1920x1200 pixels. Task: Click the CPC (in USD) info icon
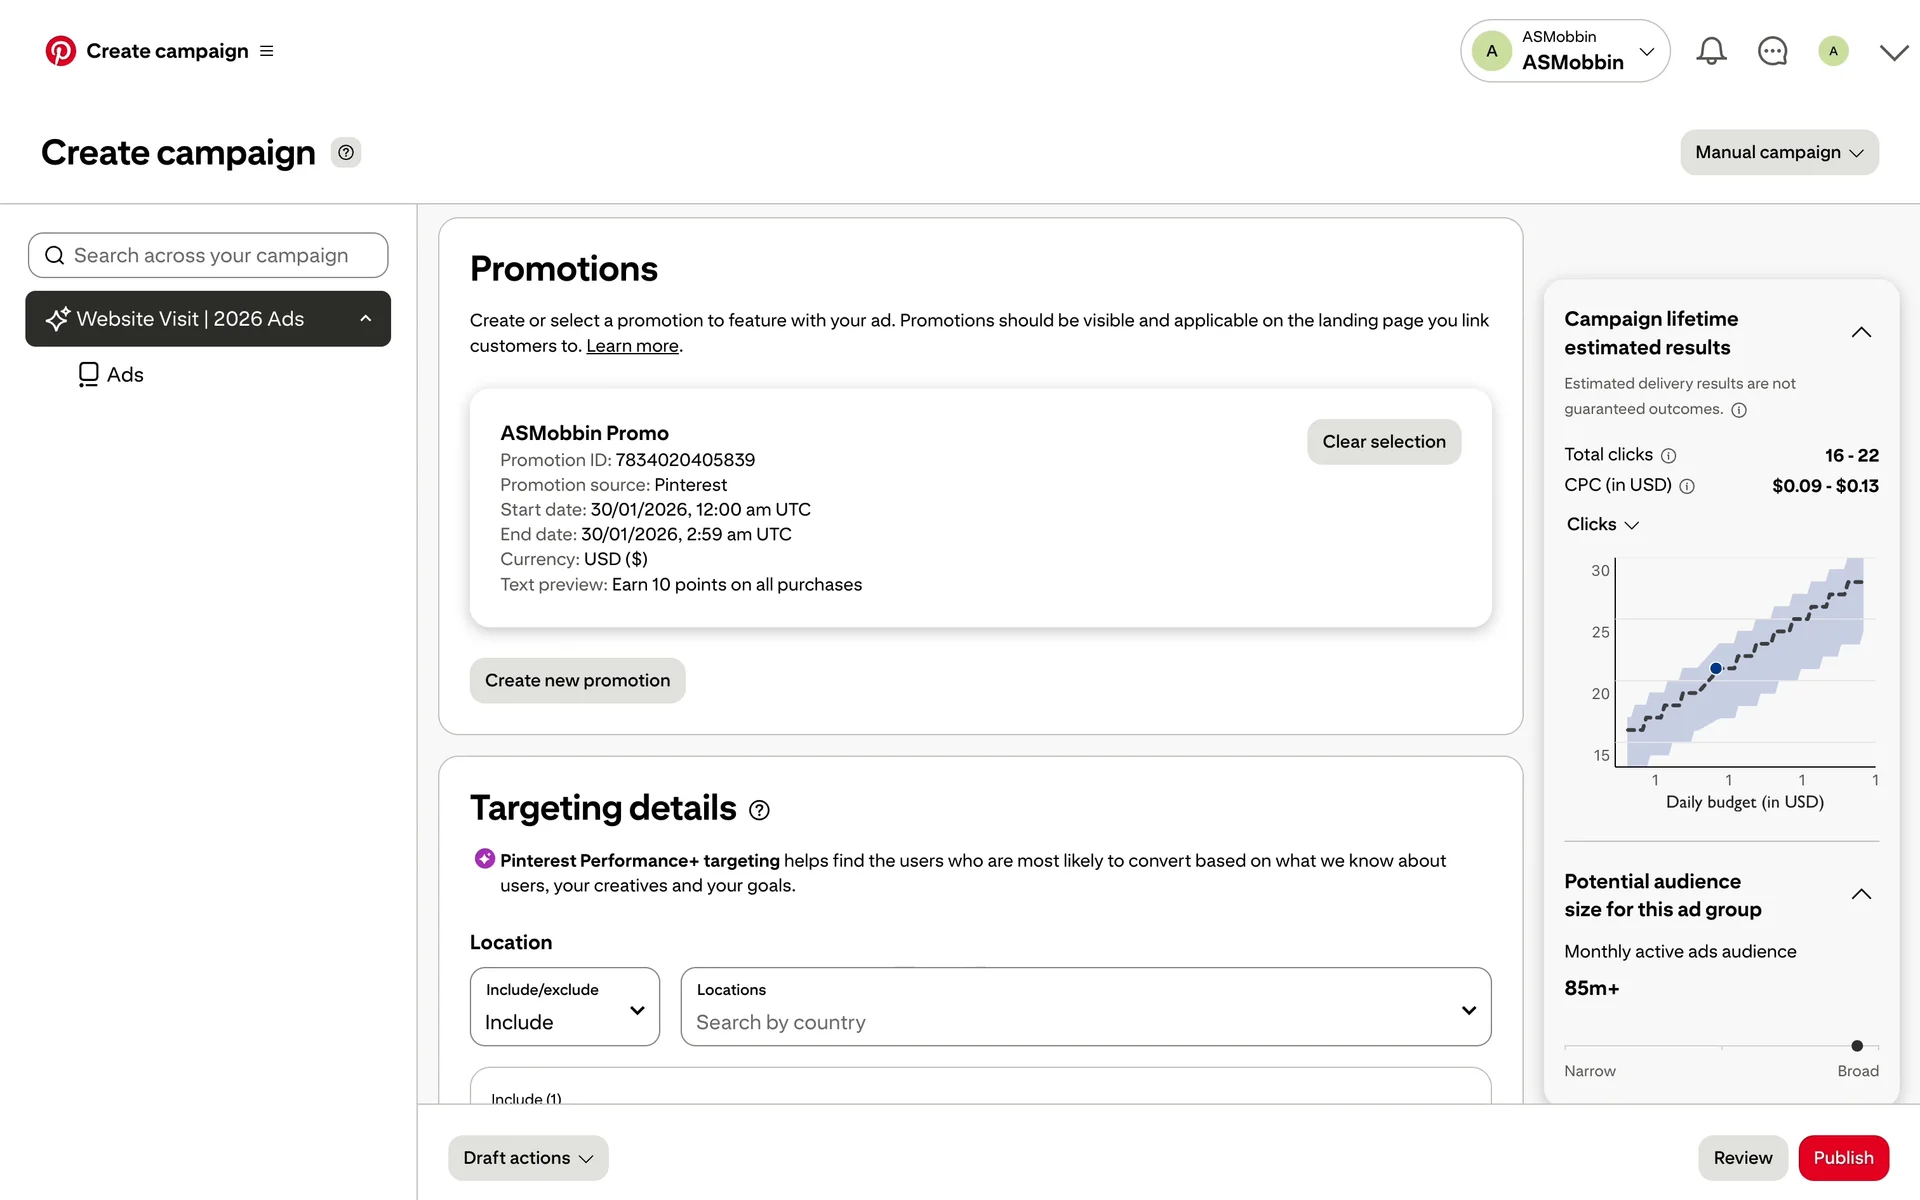1687,487
